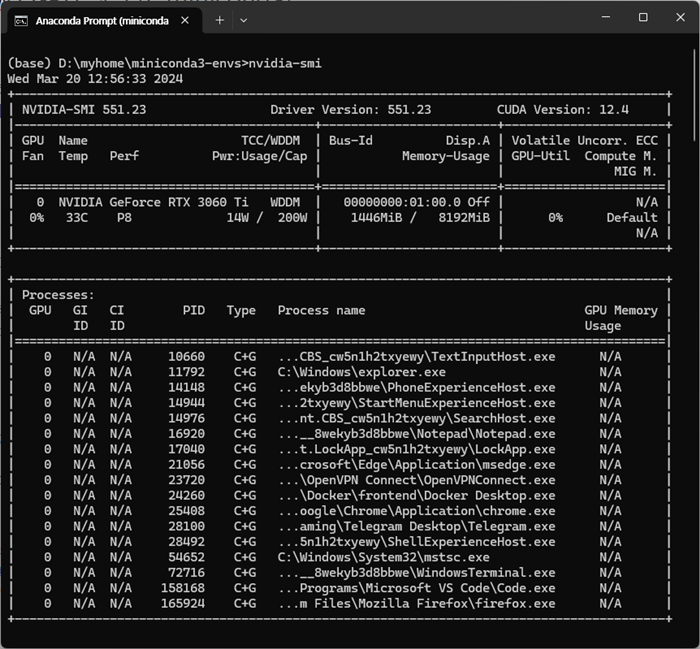This screenshot has height=649, width=700.
Task: Click the 'Processes:' heading
Action: 58,295
